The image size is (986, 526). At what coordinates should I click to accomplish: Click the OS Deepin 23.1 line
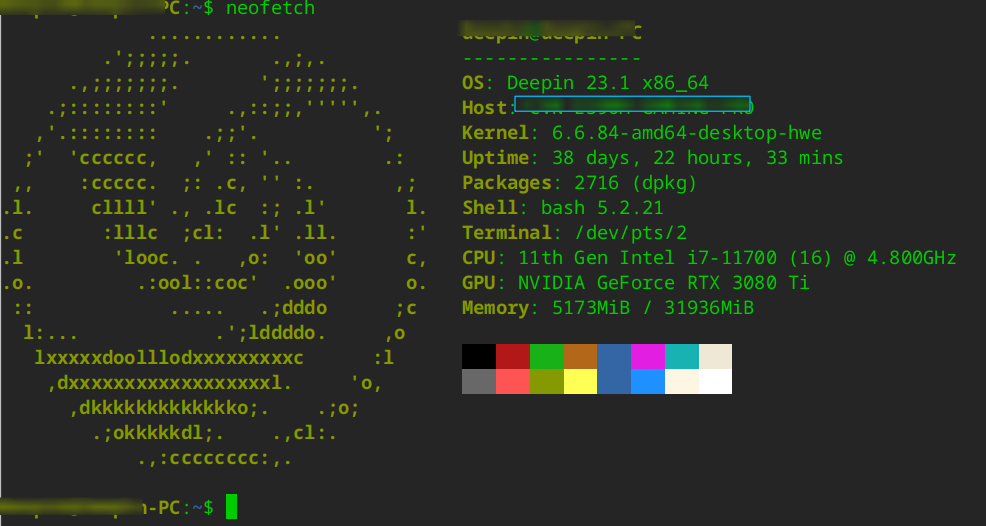585,83
